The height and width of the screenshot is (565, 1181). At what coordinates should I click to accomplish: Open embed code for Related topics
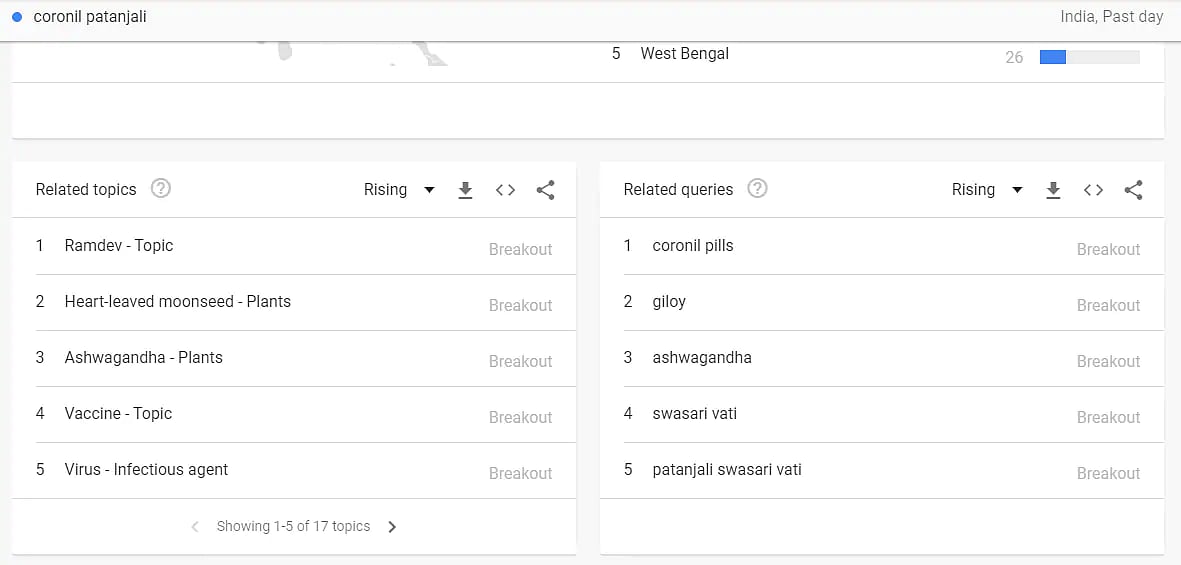tap(505, 190)
